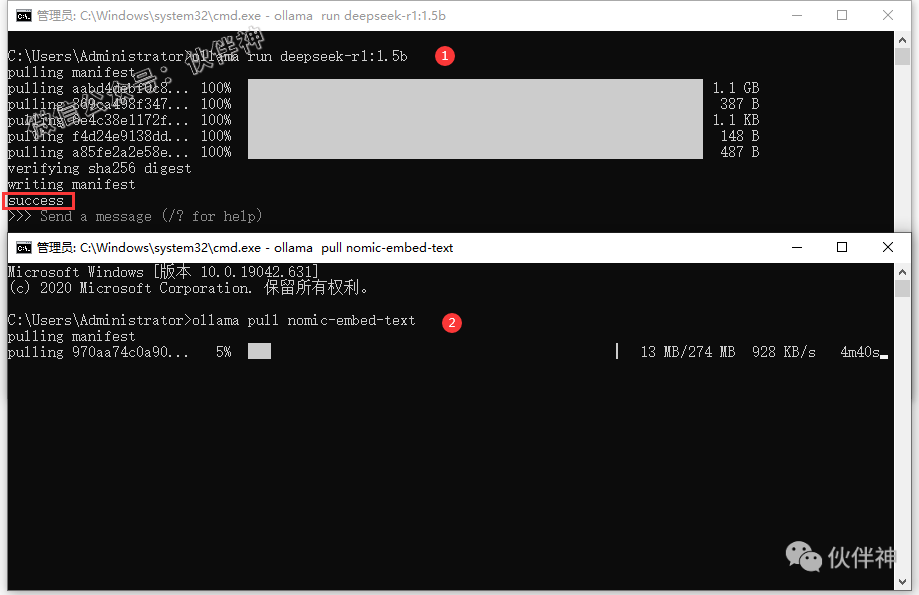Click the cmd icon in the nomic-embed-text window title bar
The height and width of the screenshot is (595, 919).
coord(23,248)
